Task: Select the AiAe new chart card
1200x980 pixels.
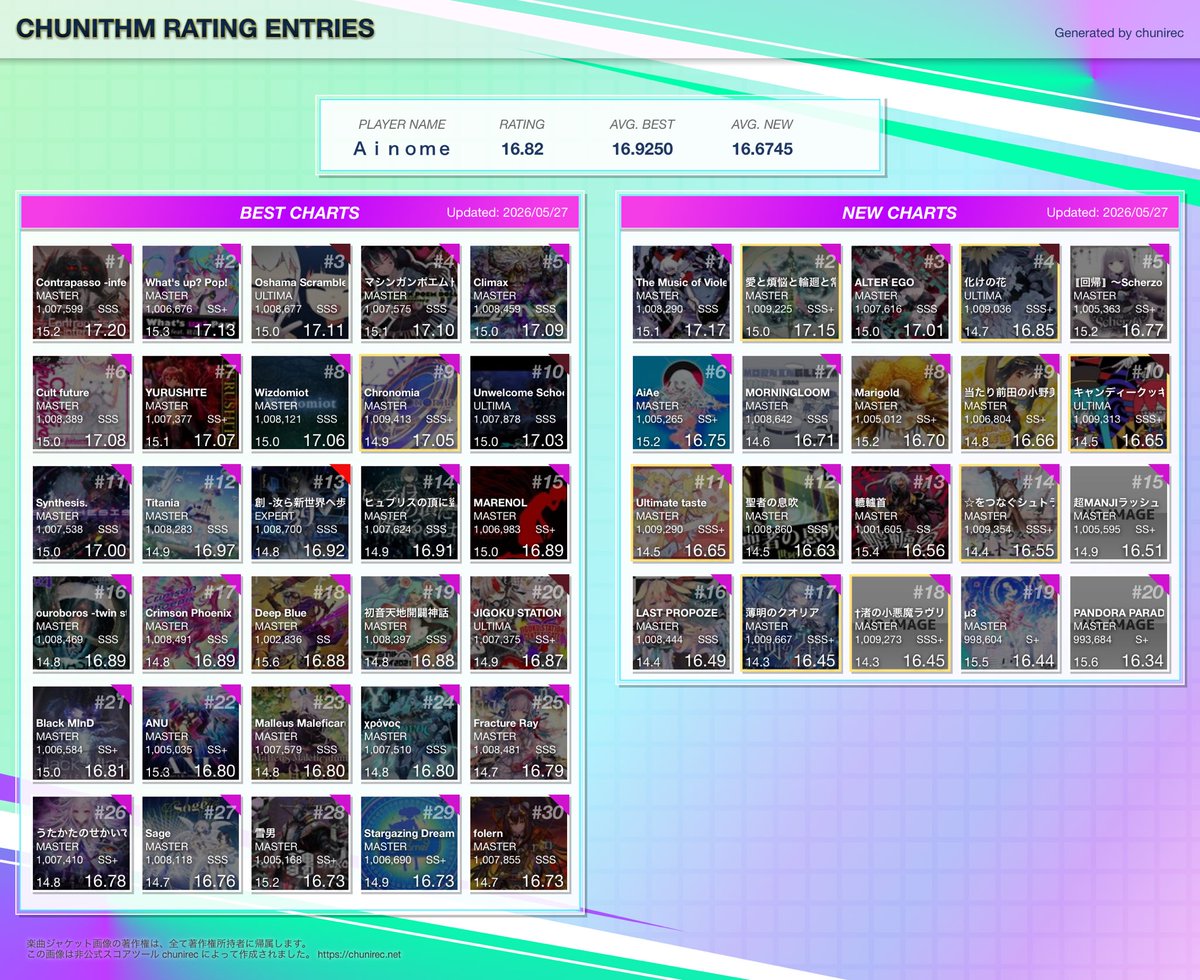Action: (x=681, y=403)
